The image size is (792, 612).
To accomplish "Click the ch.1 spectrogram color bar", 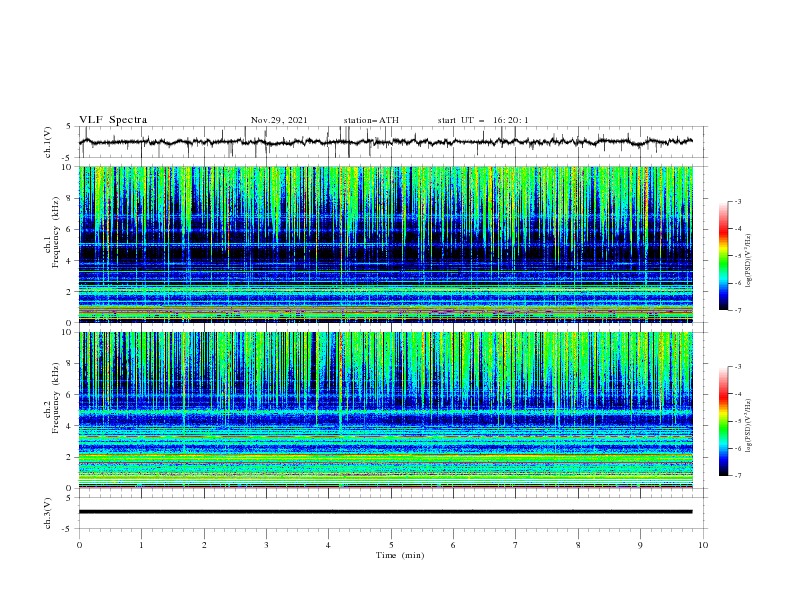I will [x=723, y=256].
